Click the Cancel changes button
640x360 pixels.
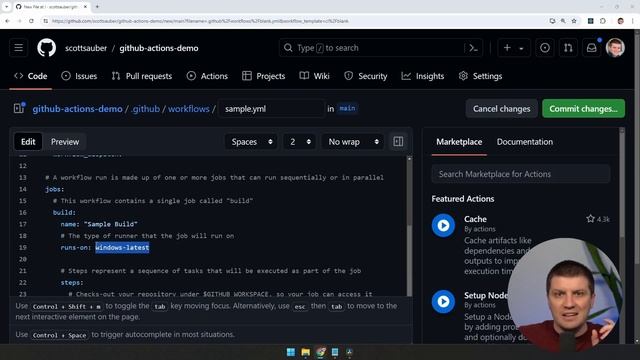[501, 109]
